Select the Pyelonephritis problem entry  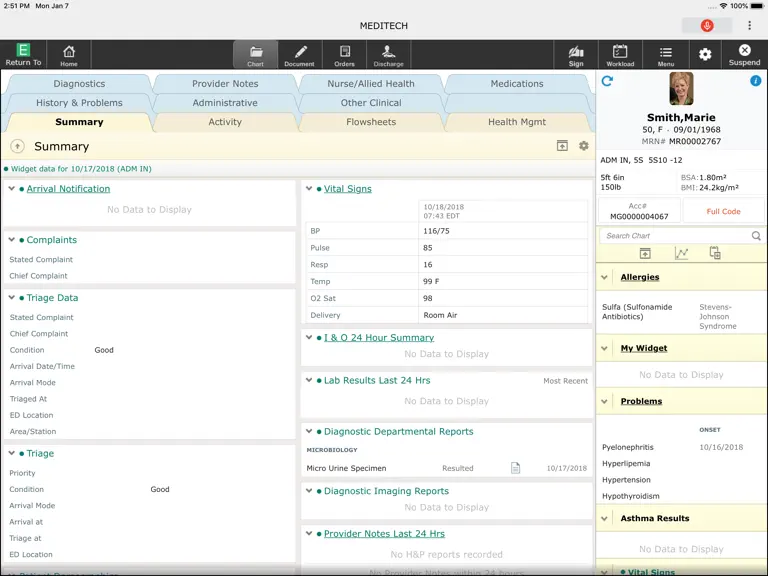pos(627,447)
